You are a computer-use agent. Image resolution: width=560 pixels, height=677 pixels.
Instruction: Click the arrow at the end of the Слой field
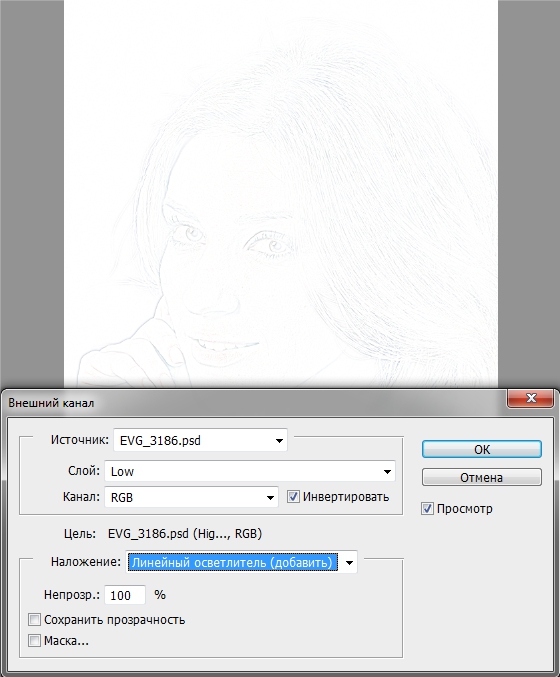point(387,472)
